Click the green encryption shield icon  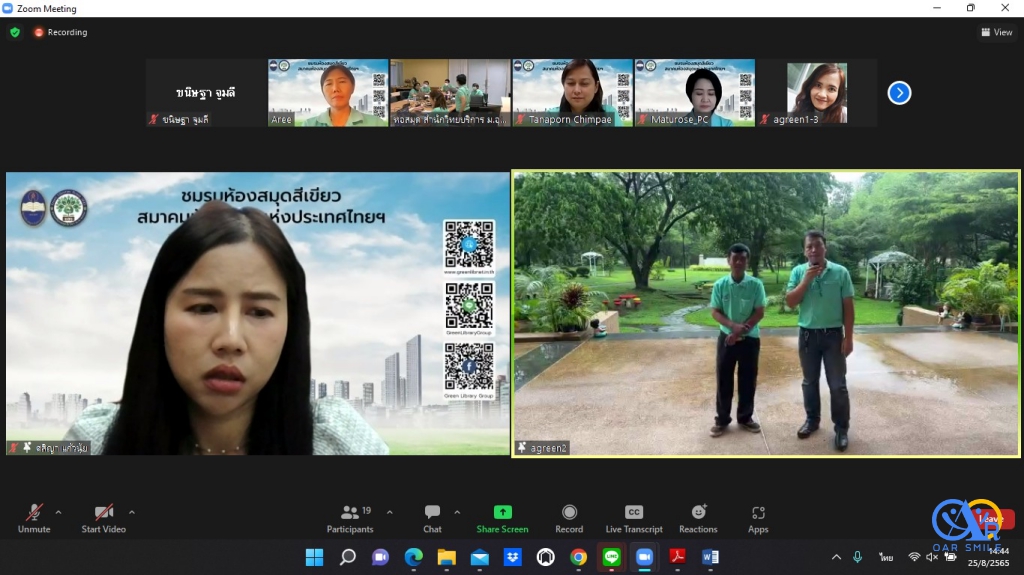(x=15, y=32)
